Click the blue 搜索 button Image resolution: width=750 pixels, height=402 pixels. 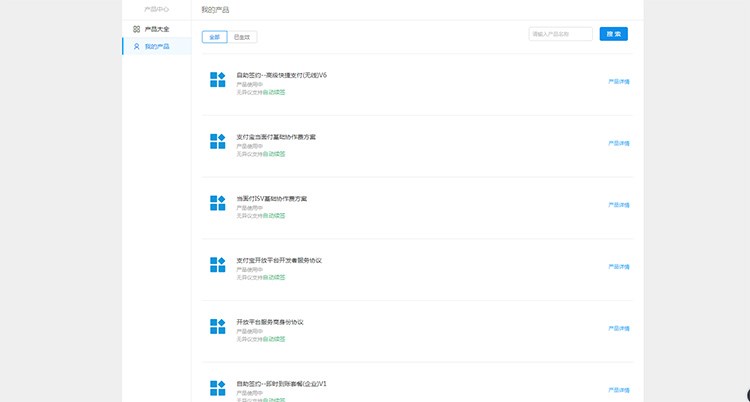614,34
